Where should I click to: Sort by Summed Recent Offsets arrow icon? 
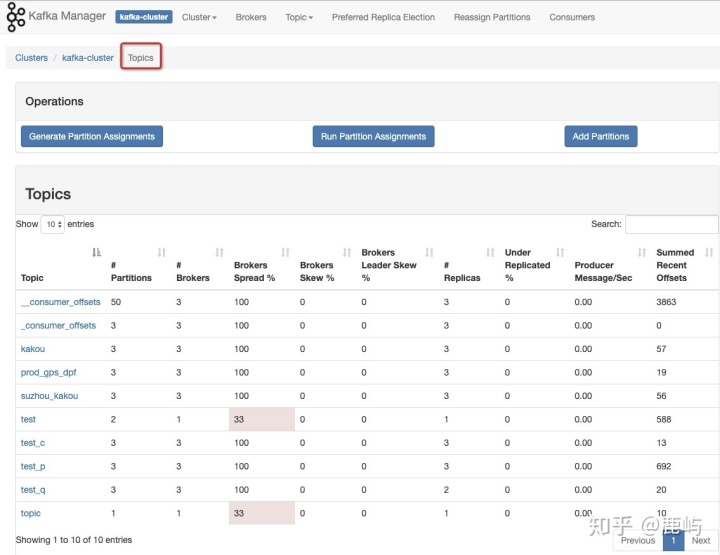(x=709, y=252)
